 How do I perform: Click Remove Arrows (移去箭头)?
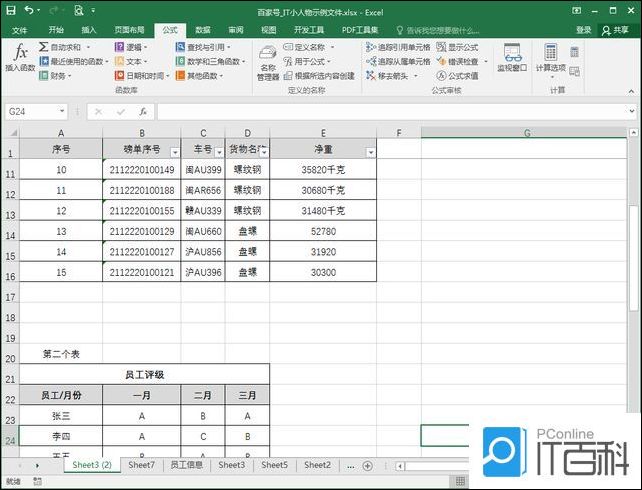coord(392,76)
